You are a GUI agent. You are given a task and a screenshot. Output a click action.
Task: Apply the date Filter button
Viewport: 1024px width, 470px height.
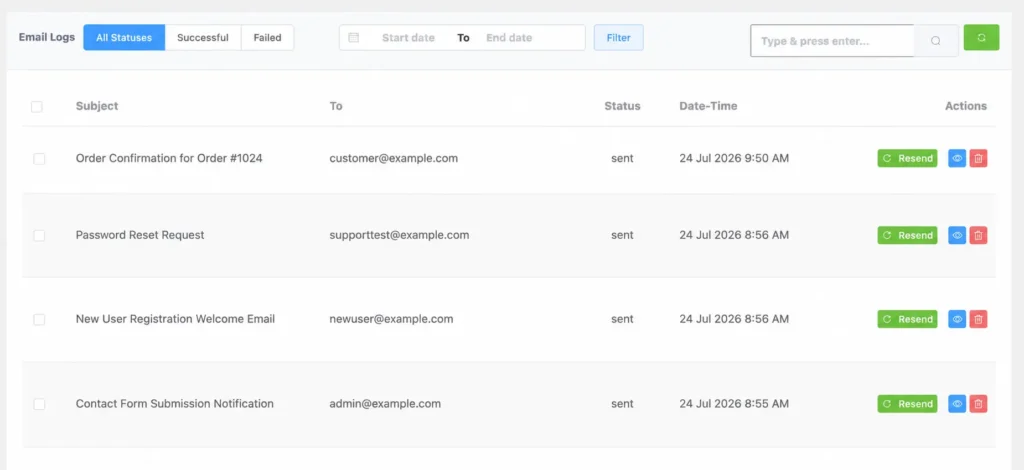pos(618,38)
